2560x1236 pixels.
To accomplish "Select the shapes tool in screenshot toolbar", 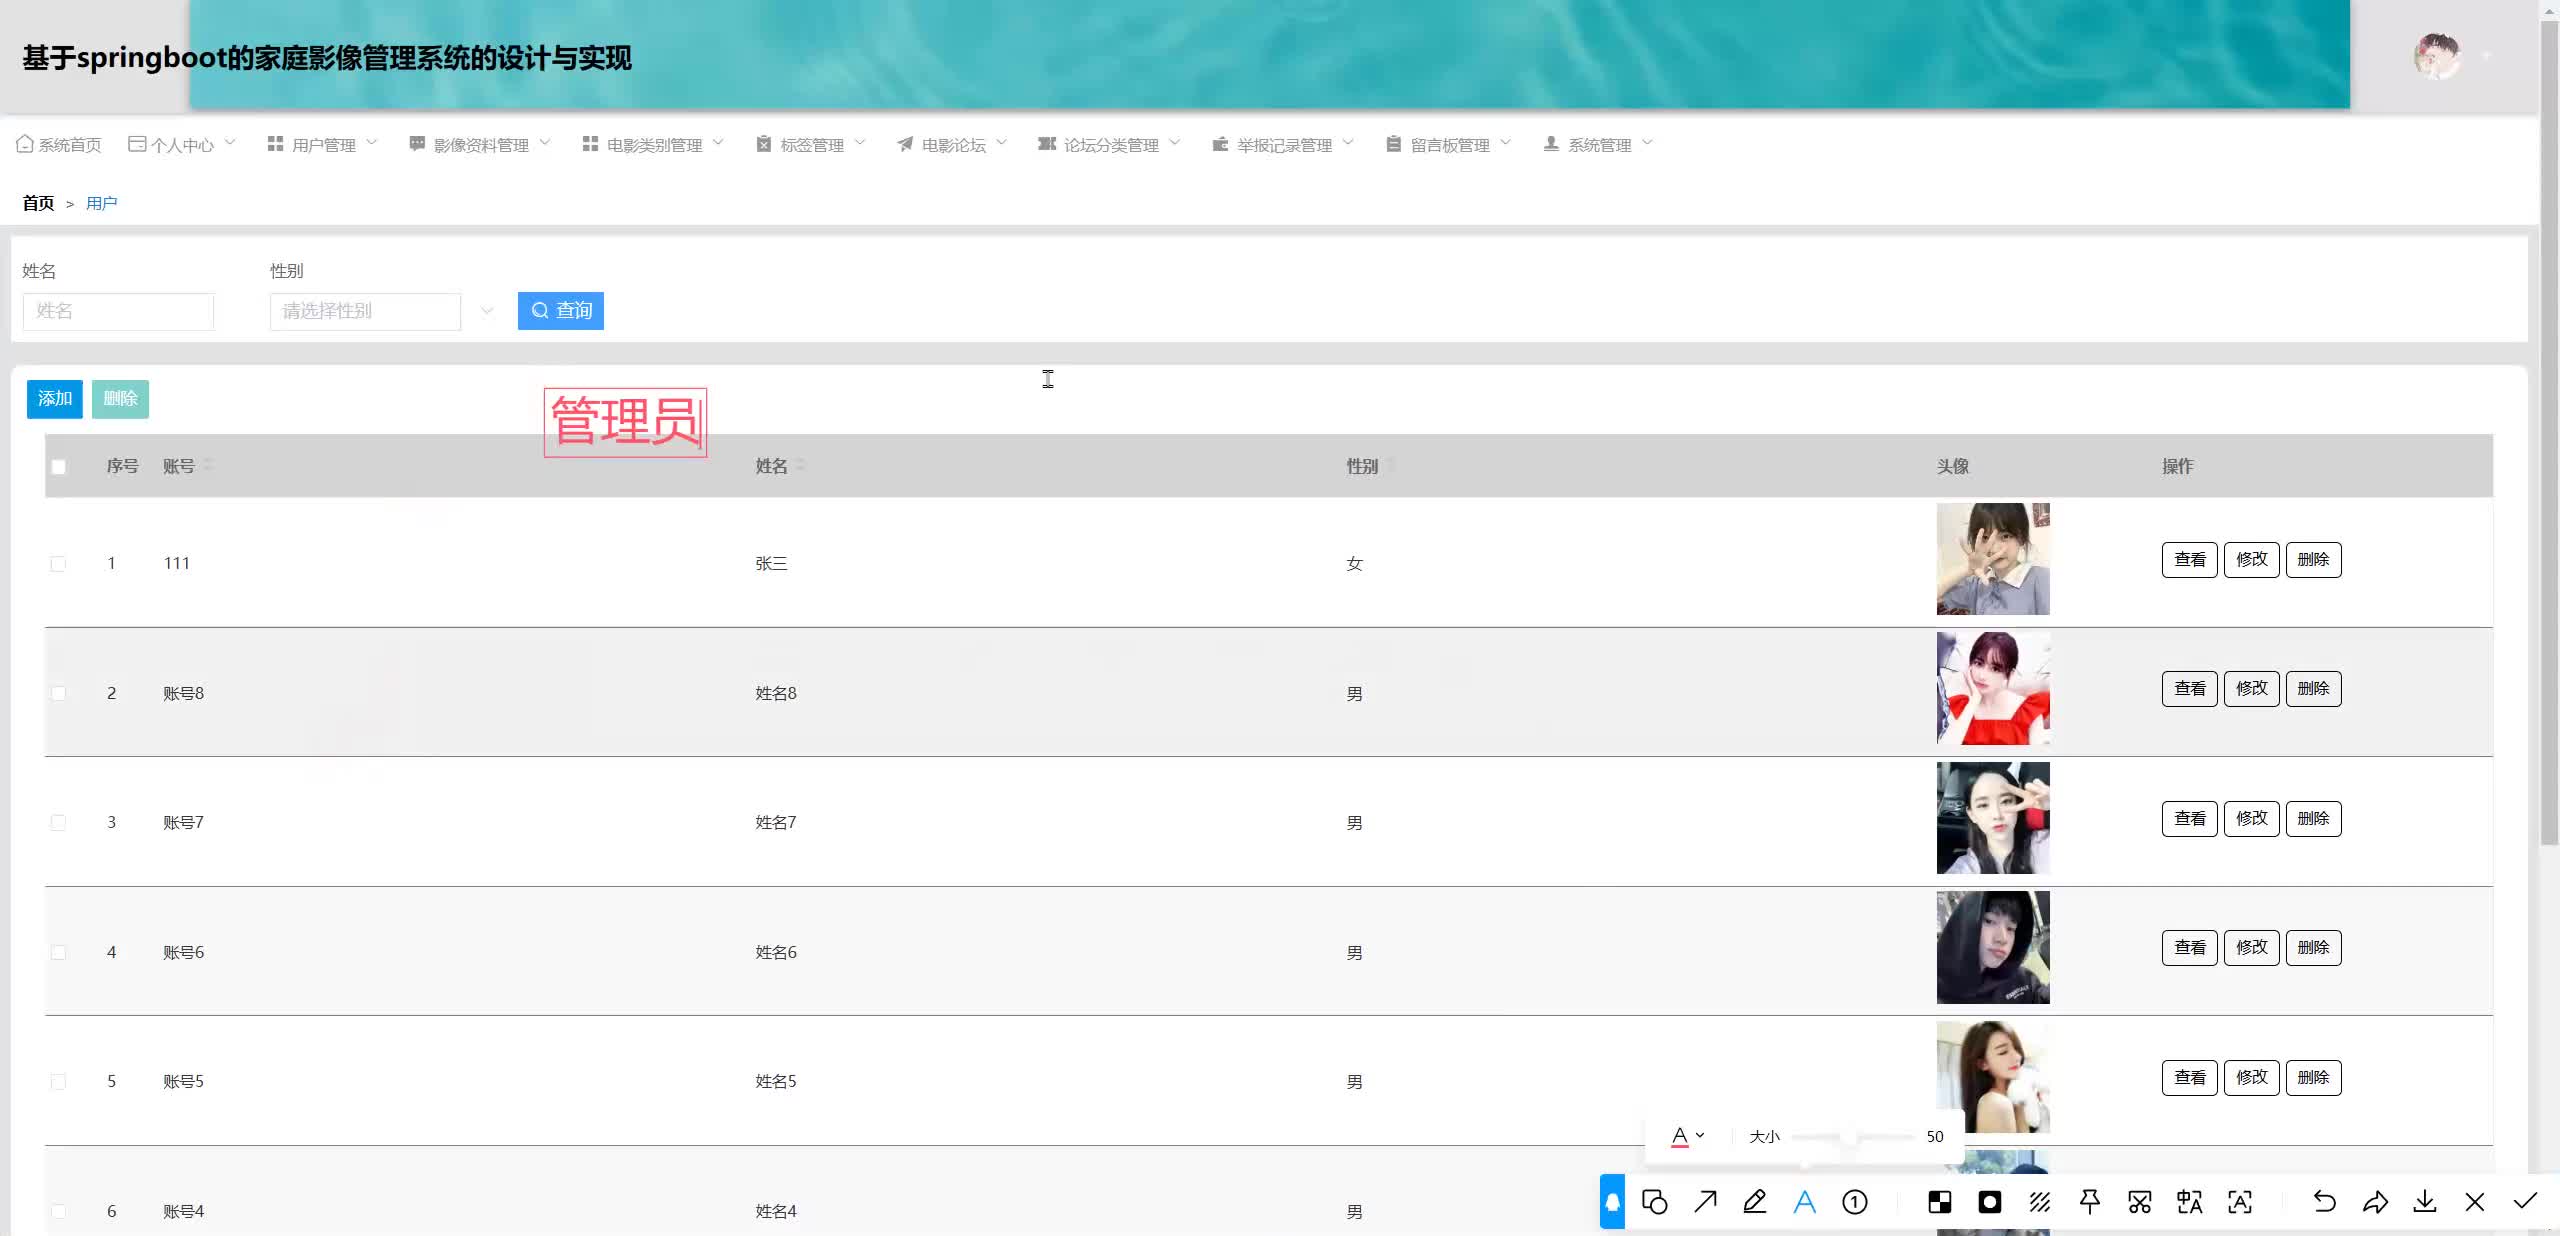I will point(1655,1202).
